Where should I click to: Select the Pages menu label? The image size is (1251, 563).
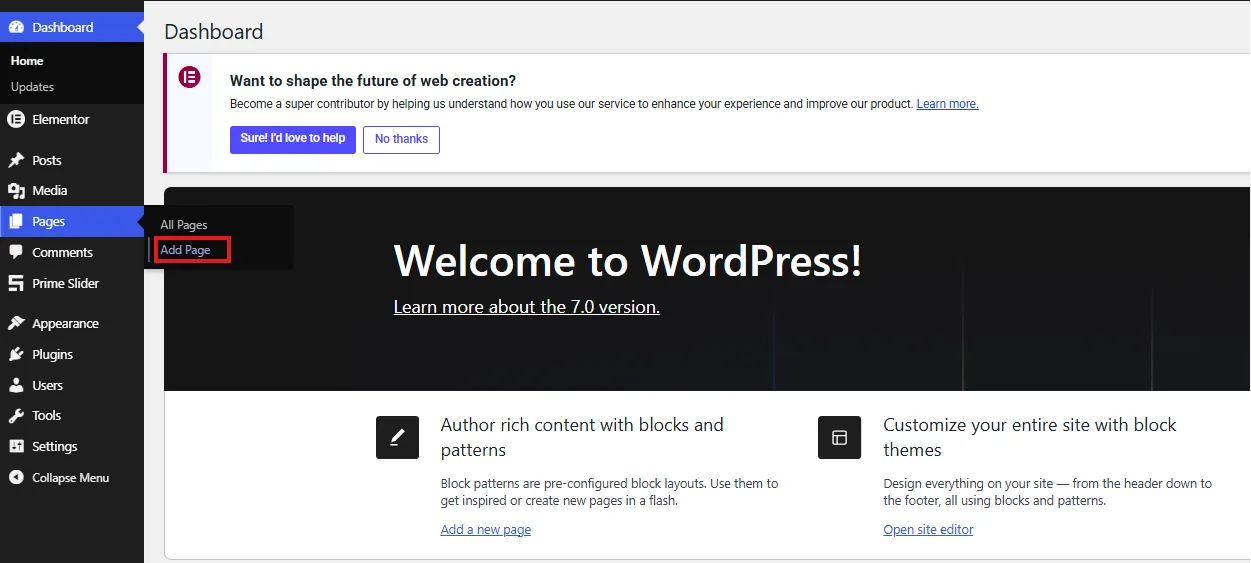(48, 222)
